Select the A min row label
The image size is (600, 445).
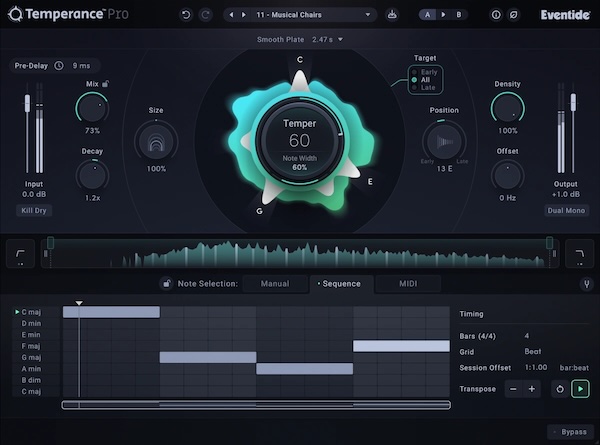(31, 369)
